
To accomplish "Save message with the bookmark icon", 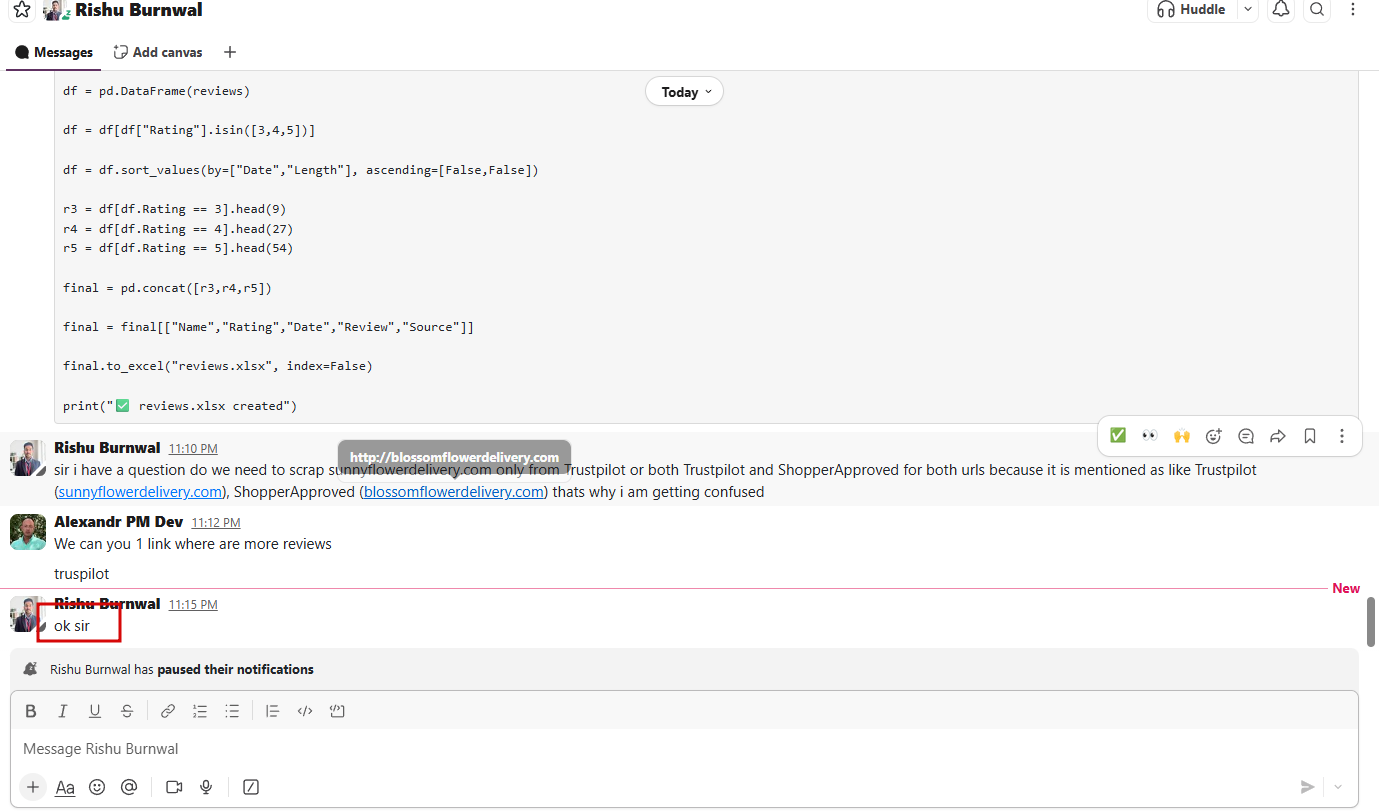I will [x=1310, y=436].
